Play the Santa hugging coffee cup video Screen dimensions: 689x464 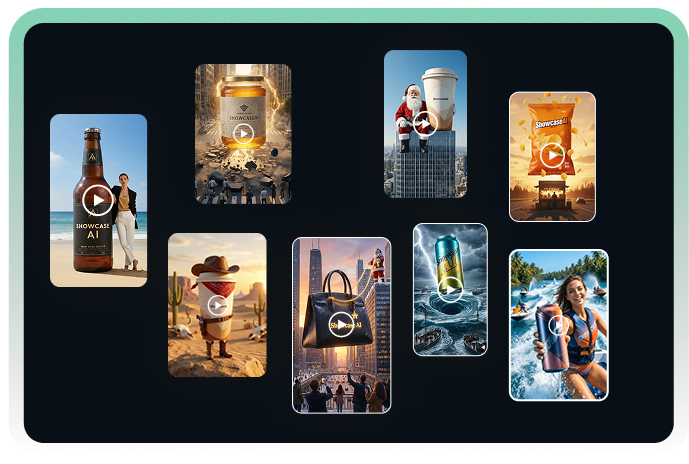[425, 123]
